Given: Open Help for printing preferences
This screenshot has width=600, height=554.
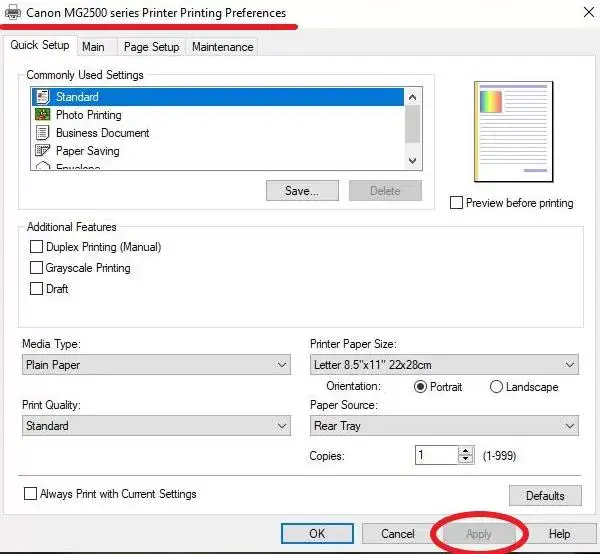Looking at the screenshot, I should pos(559,533).
